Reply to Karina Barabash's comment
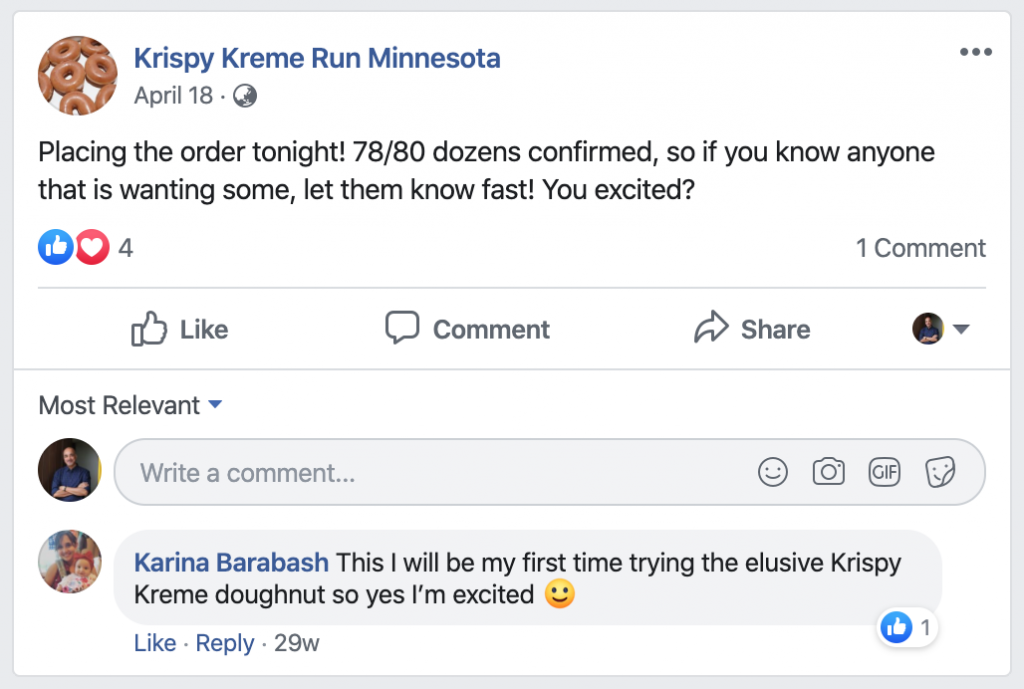1024x689 pixels. [225, 643]
